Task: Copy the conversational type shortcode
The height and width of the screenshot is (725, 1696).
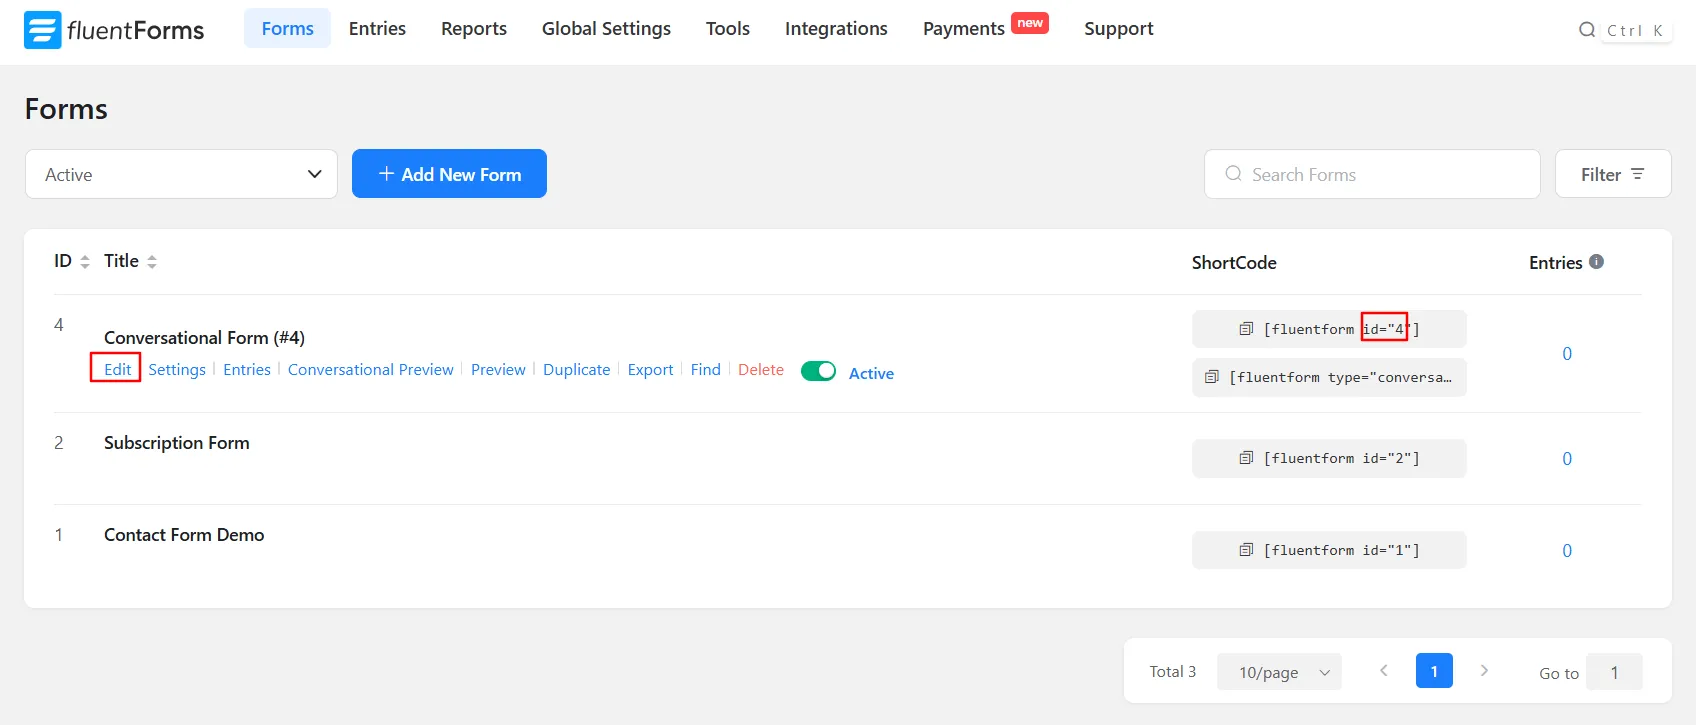Action: coord(1212,377)
